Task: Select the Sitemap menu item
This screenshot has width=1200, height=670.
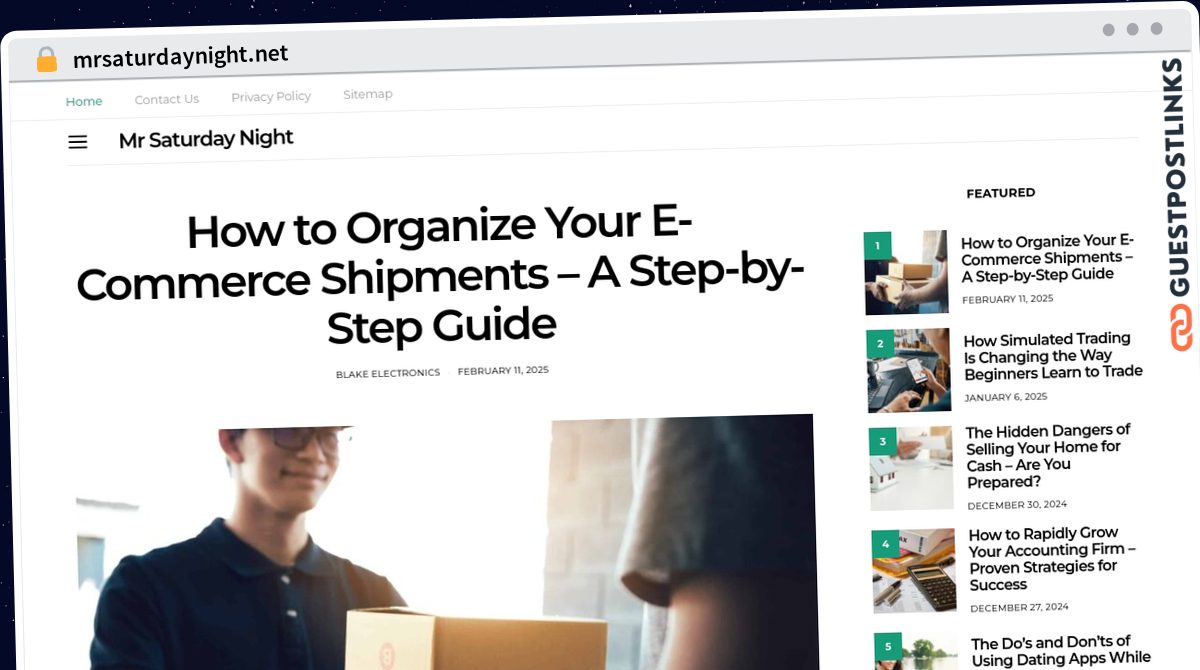Action: point(368,94)
